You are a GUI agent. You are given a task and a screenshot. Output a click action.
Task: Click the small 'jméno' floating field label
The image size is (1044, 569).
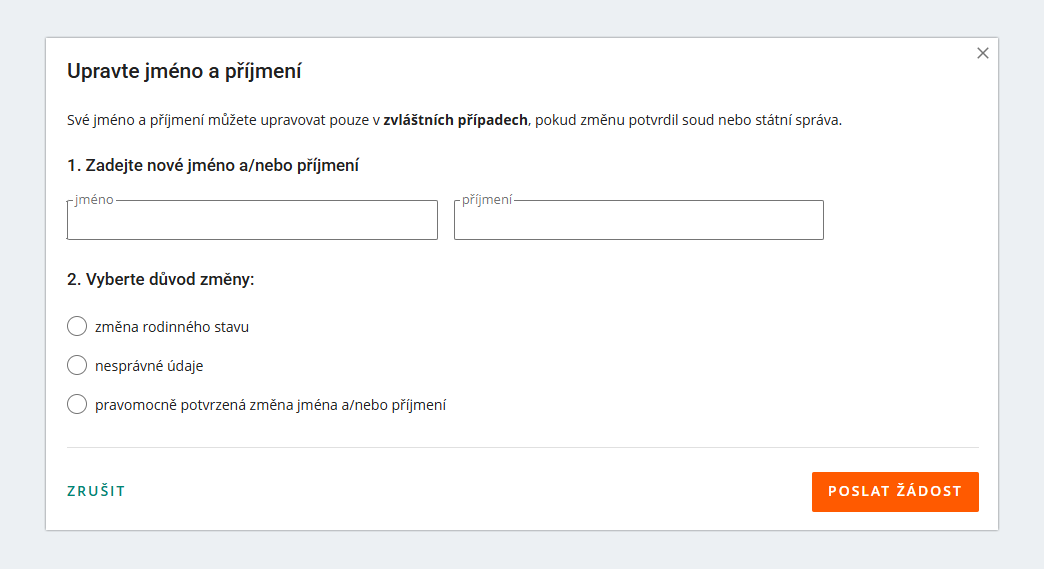94,200
